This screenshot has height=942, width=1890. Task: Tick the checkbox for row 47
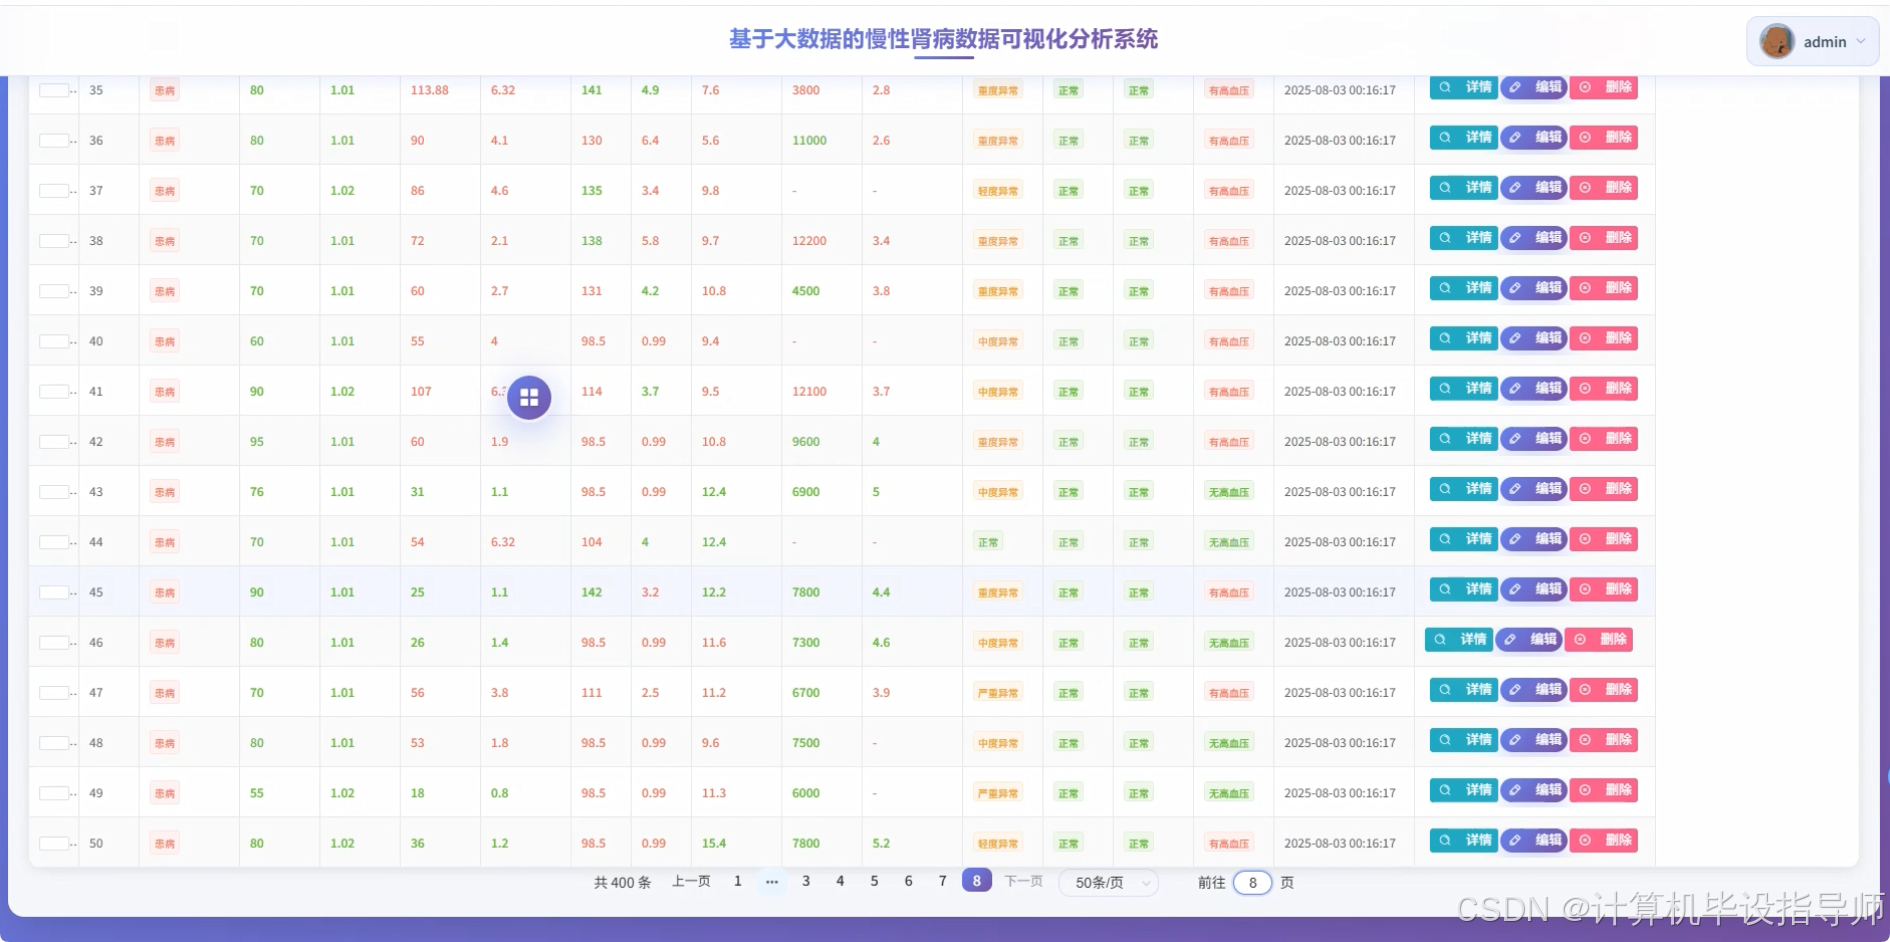tap(54, 693)
